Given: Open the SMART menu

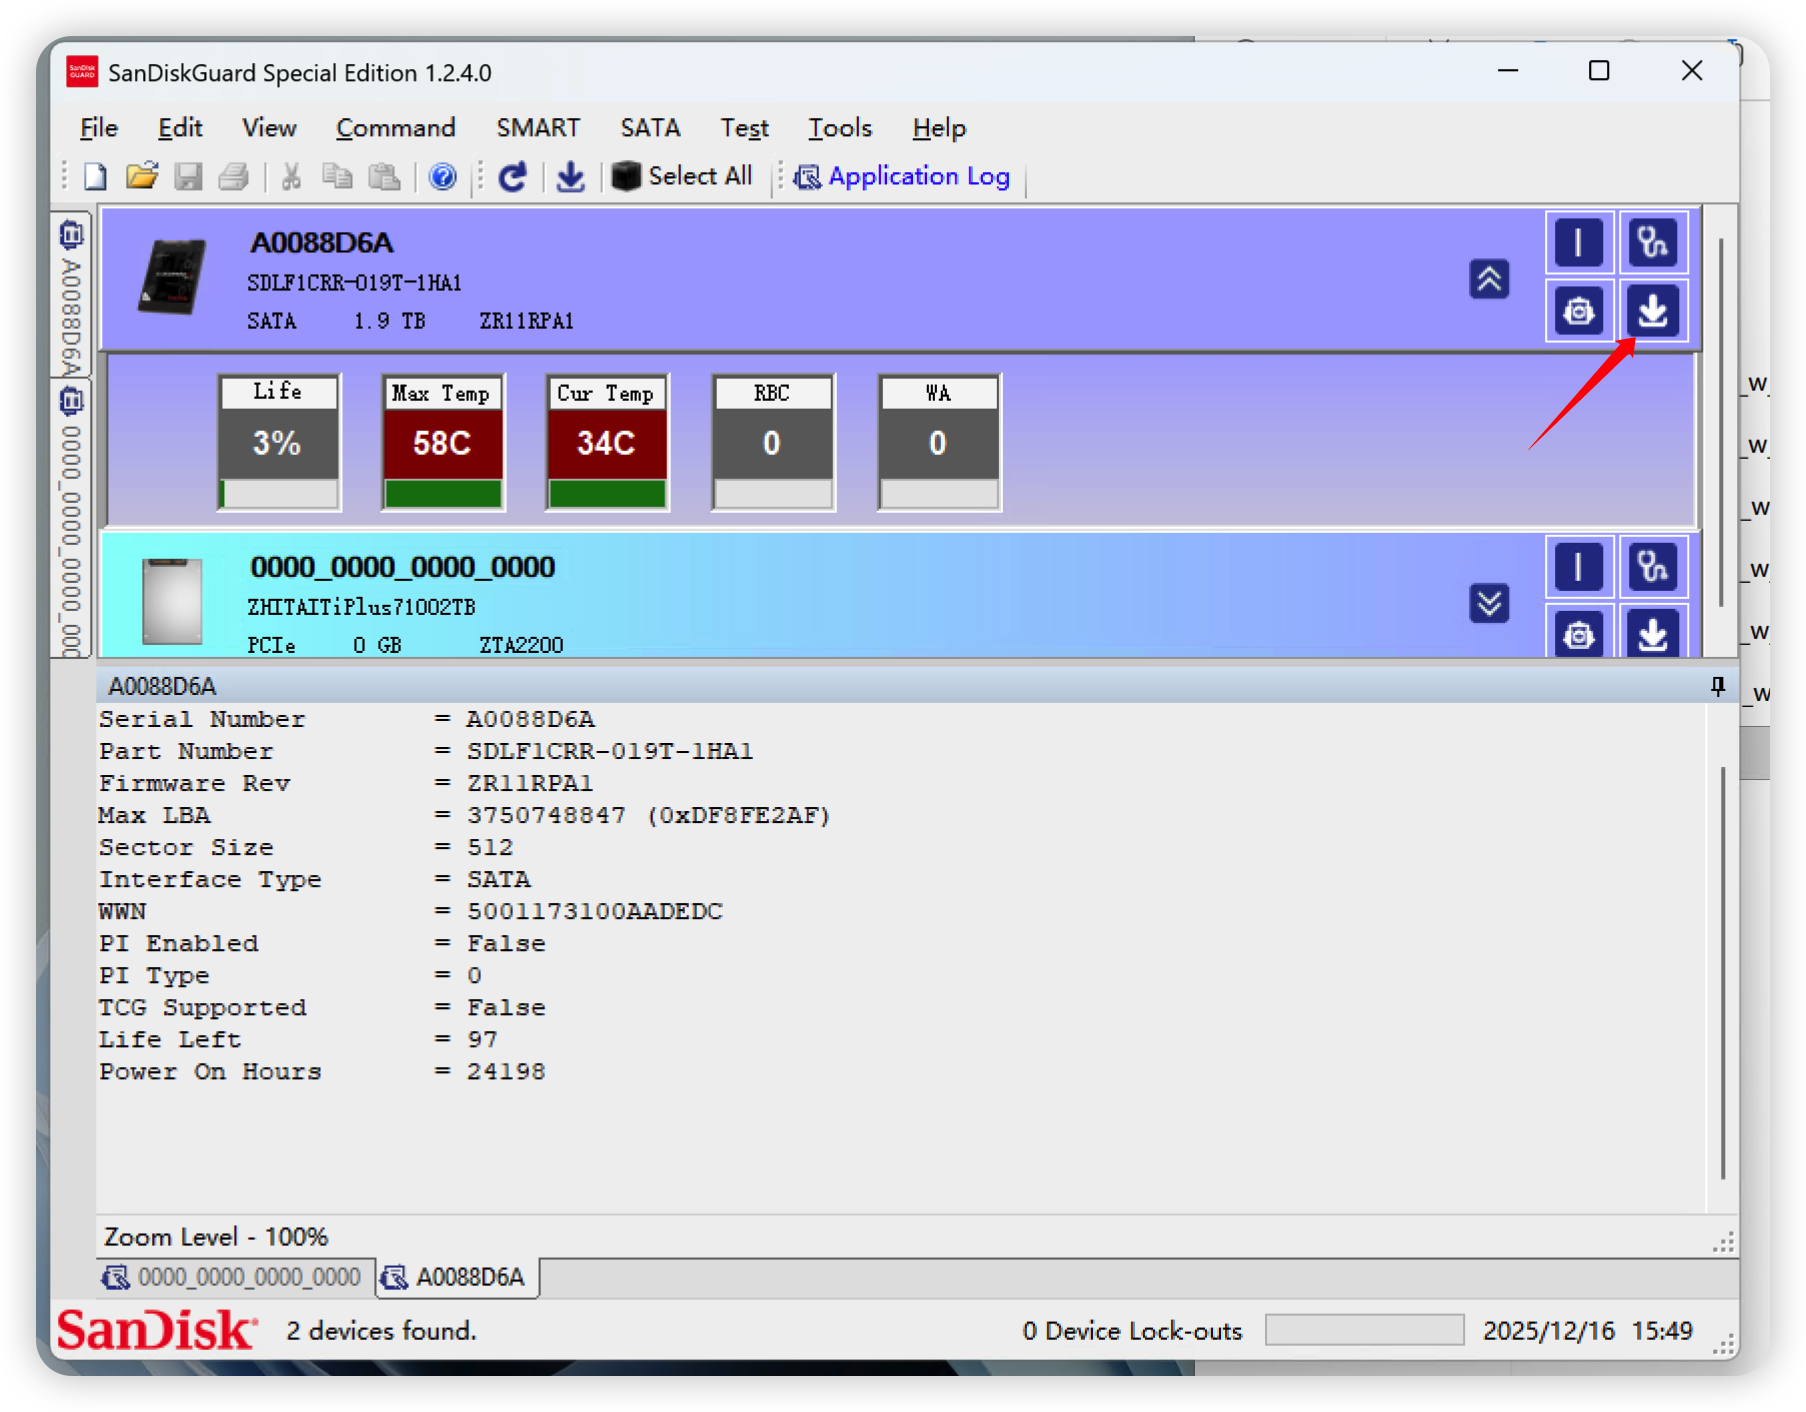Looking at the screenshot, I should tap(538, 128).
